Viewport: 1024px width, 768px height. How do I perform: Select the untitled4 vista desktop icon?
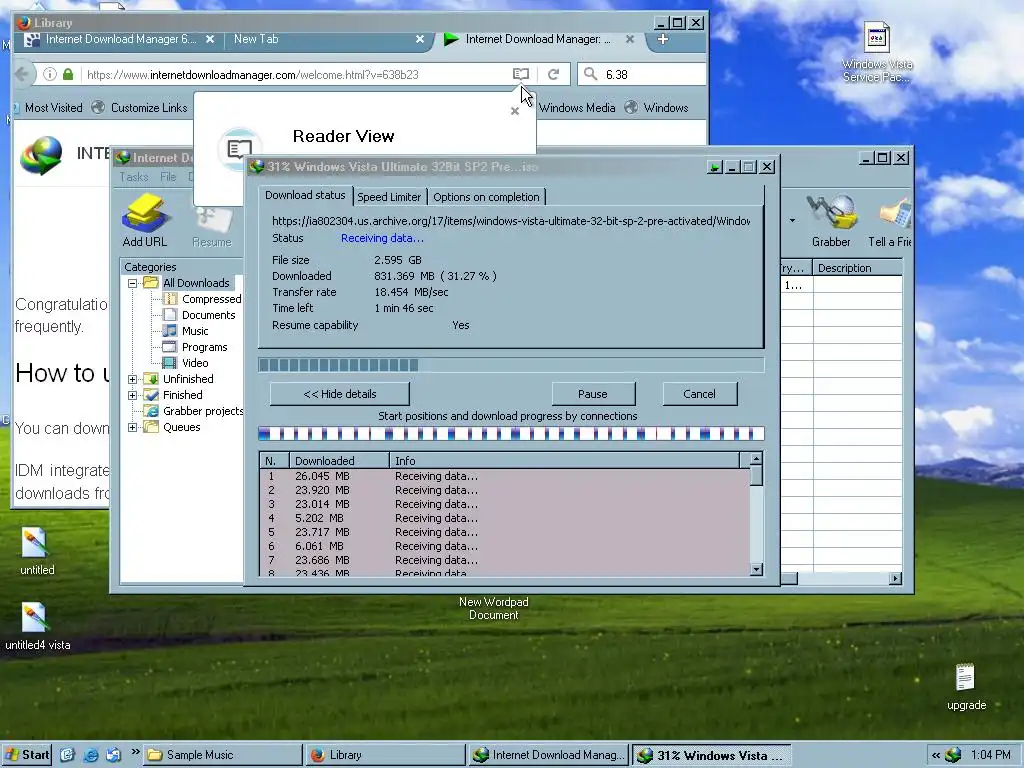coord(37,626)
